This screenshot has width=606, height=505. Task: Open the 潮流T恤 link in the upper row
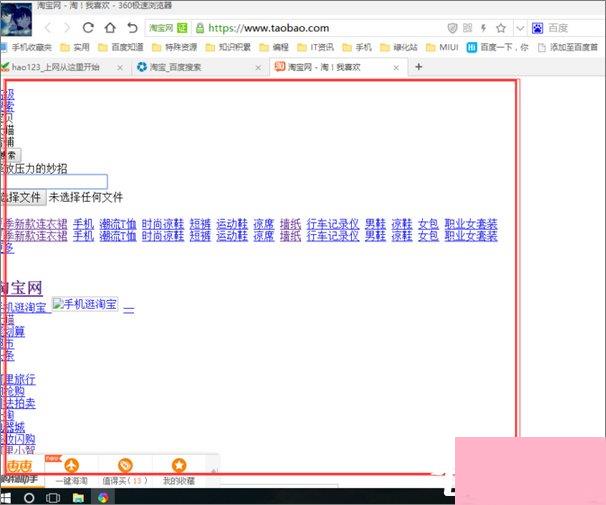coord(118,224)
